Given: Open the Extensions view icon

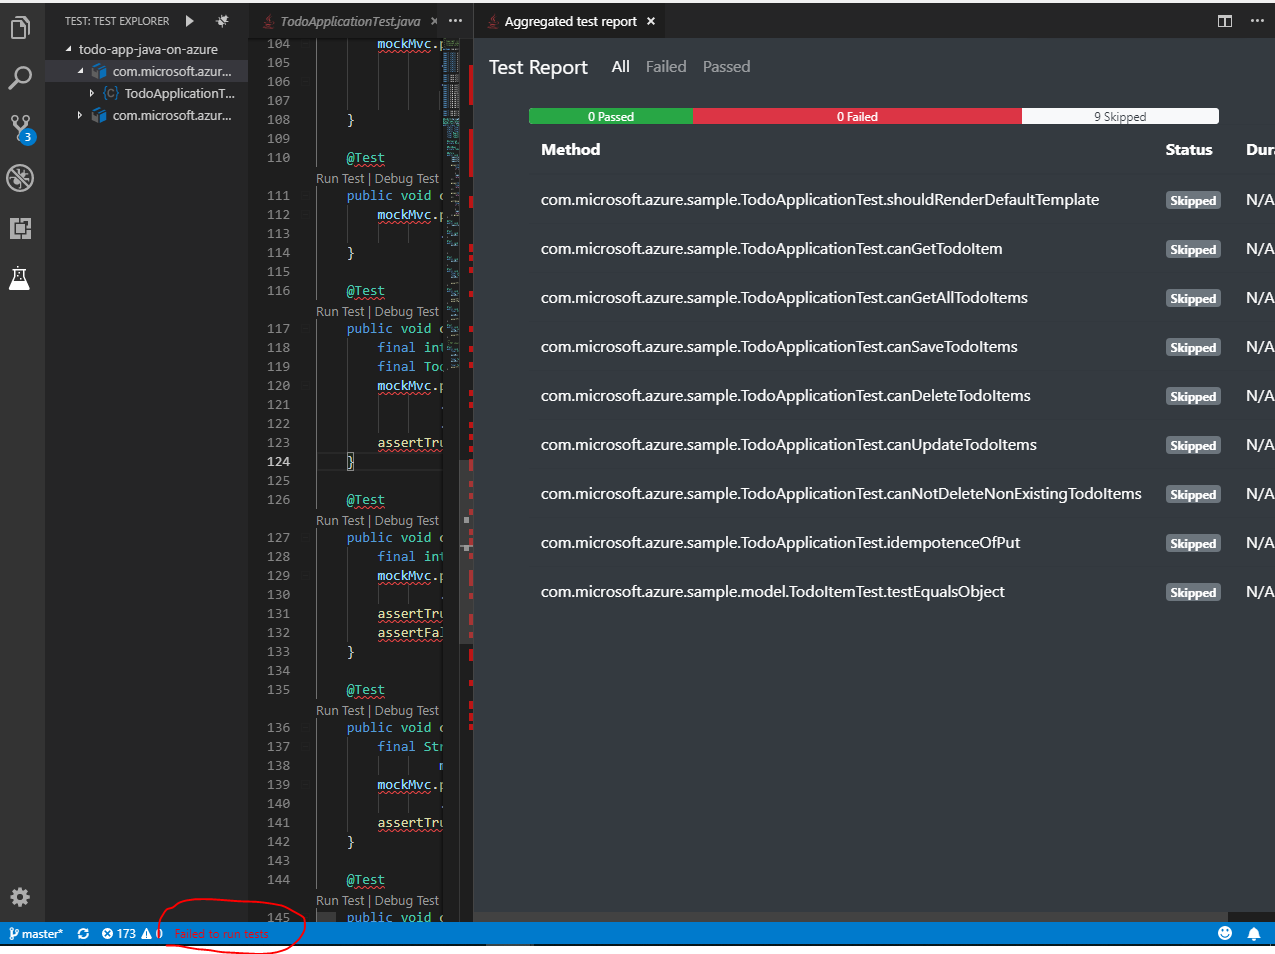Looking at the screenshot, I should [19, 228].
